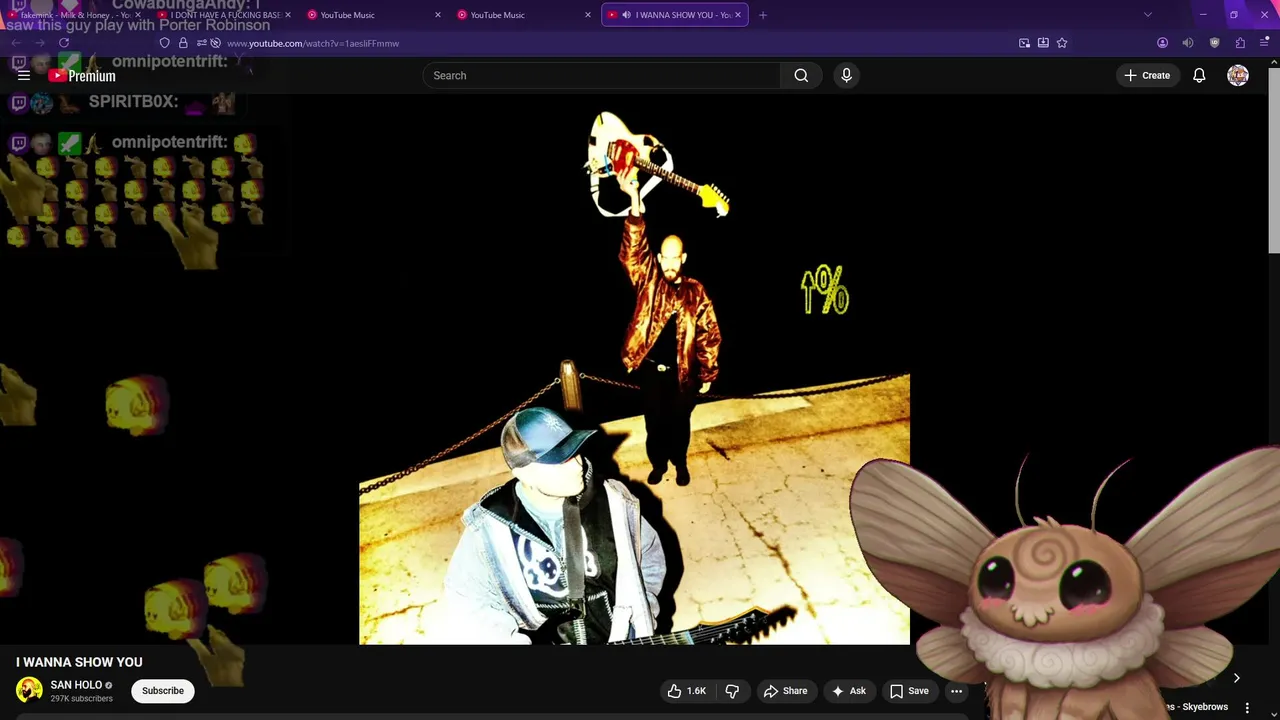Viewport: 1280px width, 720px height.
Task: Bookmark this page with star icon
Action: click(x=1062, y=43)
